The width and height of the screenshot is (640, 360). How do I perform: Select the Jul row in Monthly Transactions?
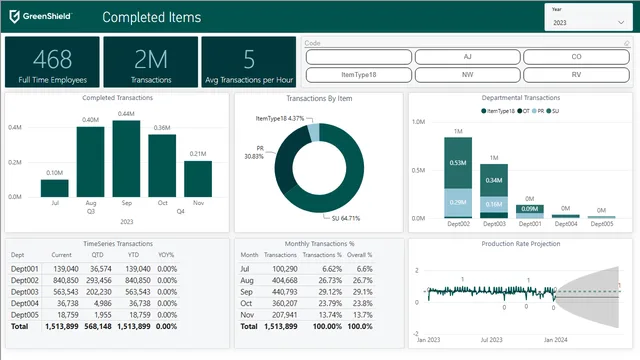[x=307, y=269]
